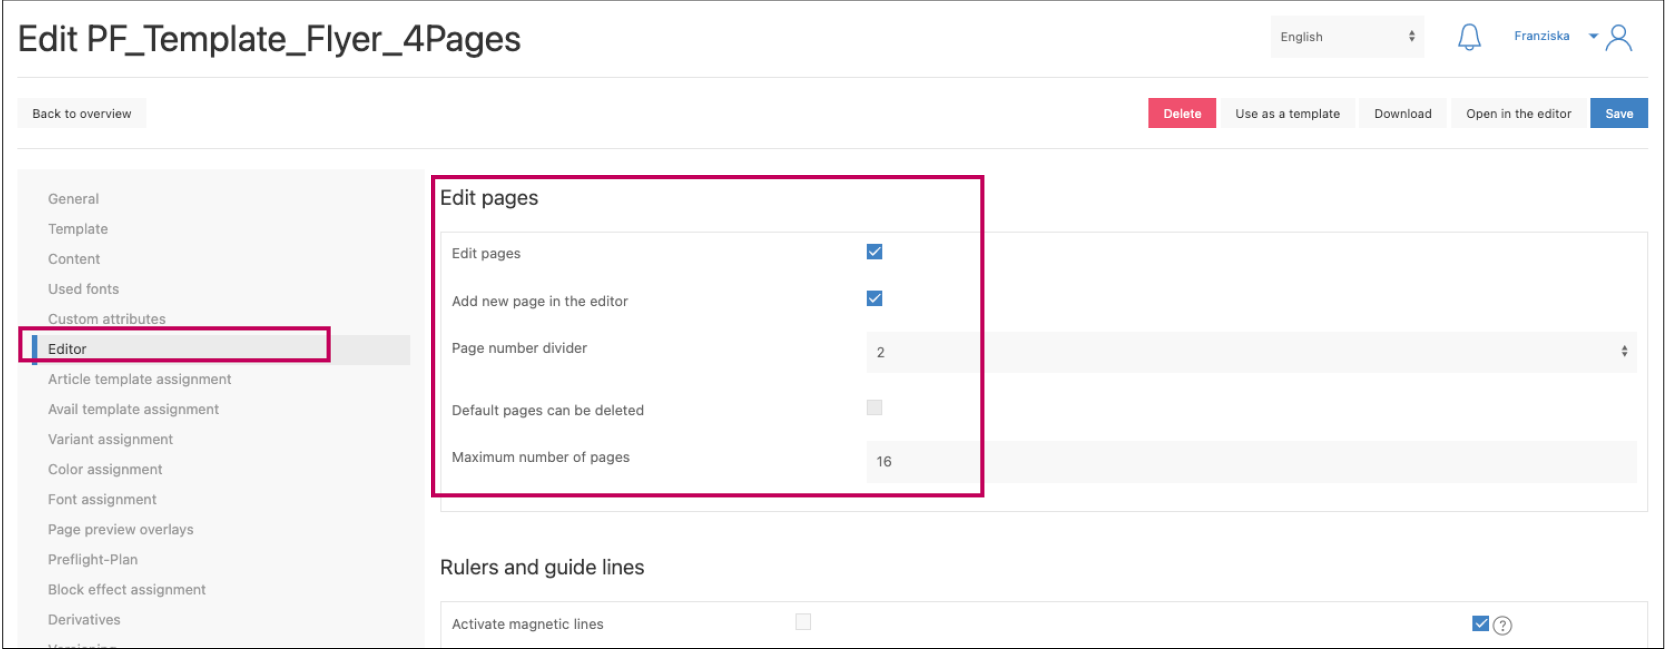1667x650 pixels.
Task: Open the user profile icon
Action: pos(1619,38)
